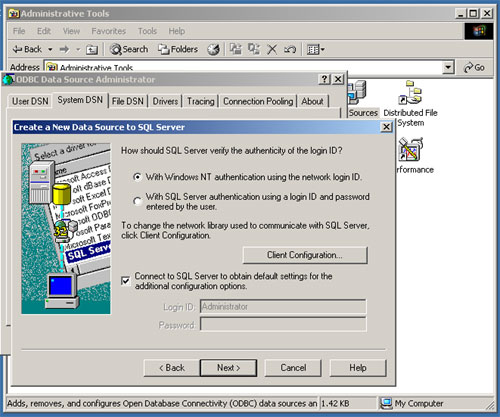
Task: Toggle the Folders pane button
Action: tap(178, 49)
